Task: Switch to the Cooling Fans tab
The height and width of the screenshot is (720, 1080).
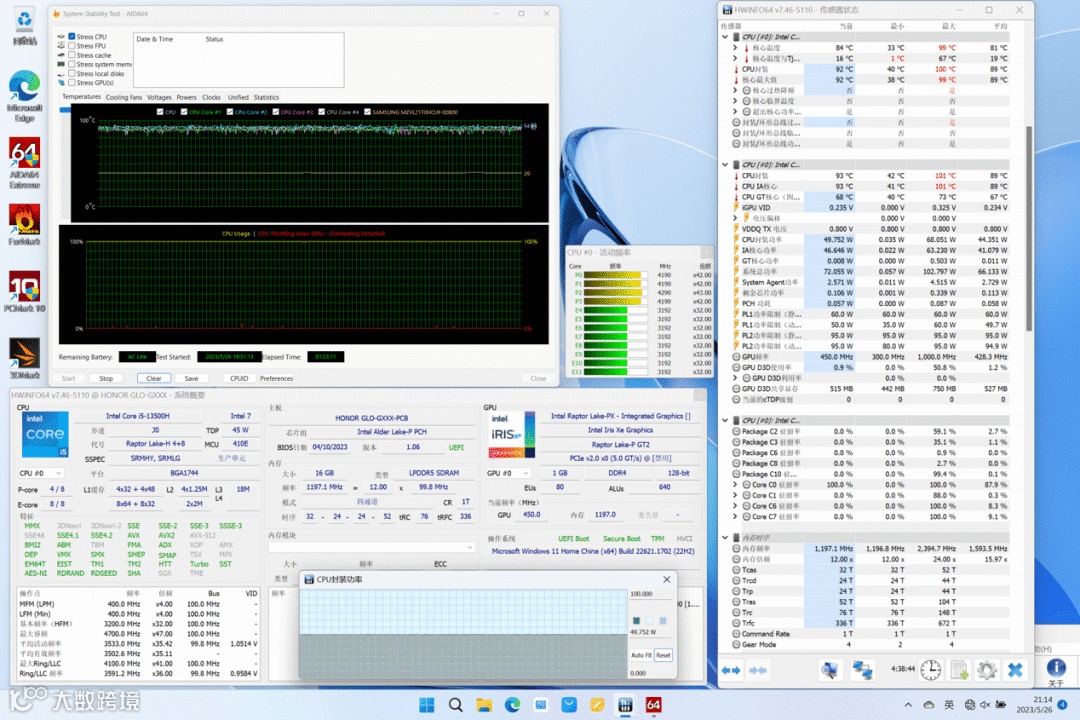Action: tap(124, 97)
